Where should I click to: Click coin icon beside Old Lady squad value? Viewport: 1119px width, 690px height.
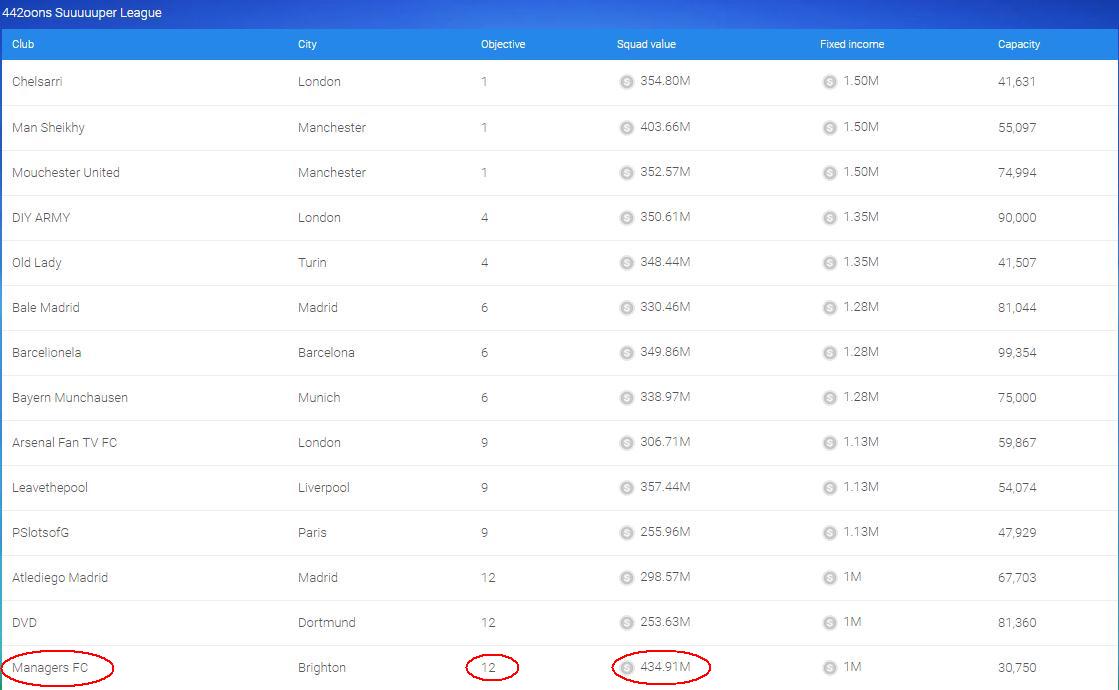click(x=626, y=263)
